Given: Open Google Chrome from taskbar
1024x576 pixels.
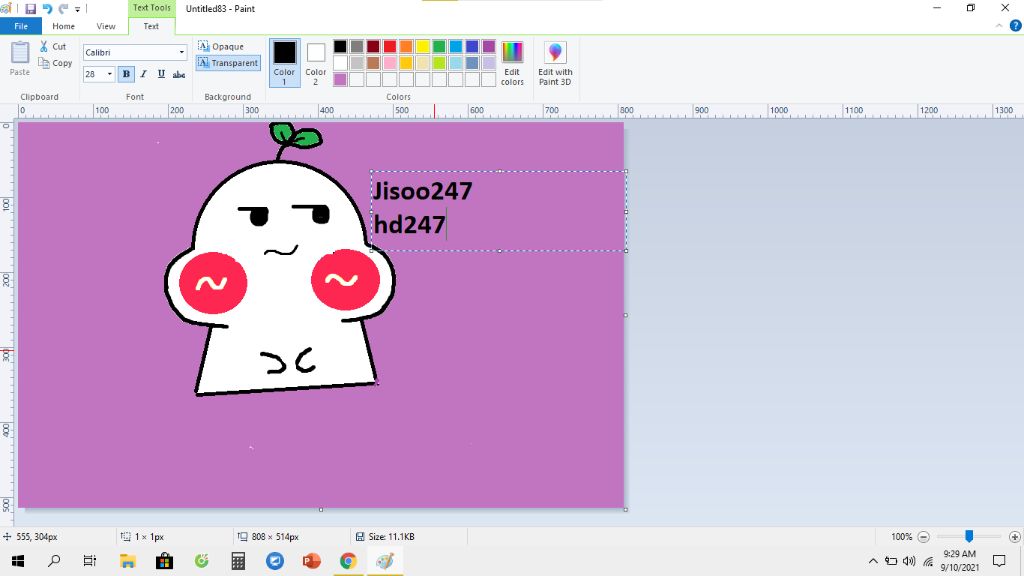Looking at the screenshot, I should point(348,561).
